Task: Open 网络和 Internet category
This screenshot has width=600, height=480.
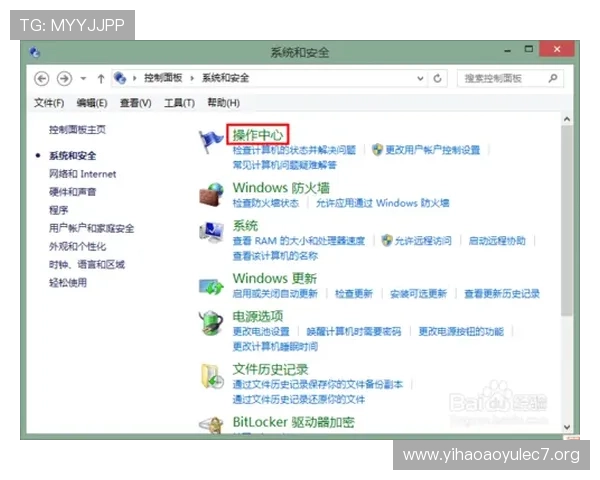Action: click(83, 174)
